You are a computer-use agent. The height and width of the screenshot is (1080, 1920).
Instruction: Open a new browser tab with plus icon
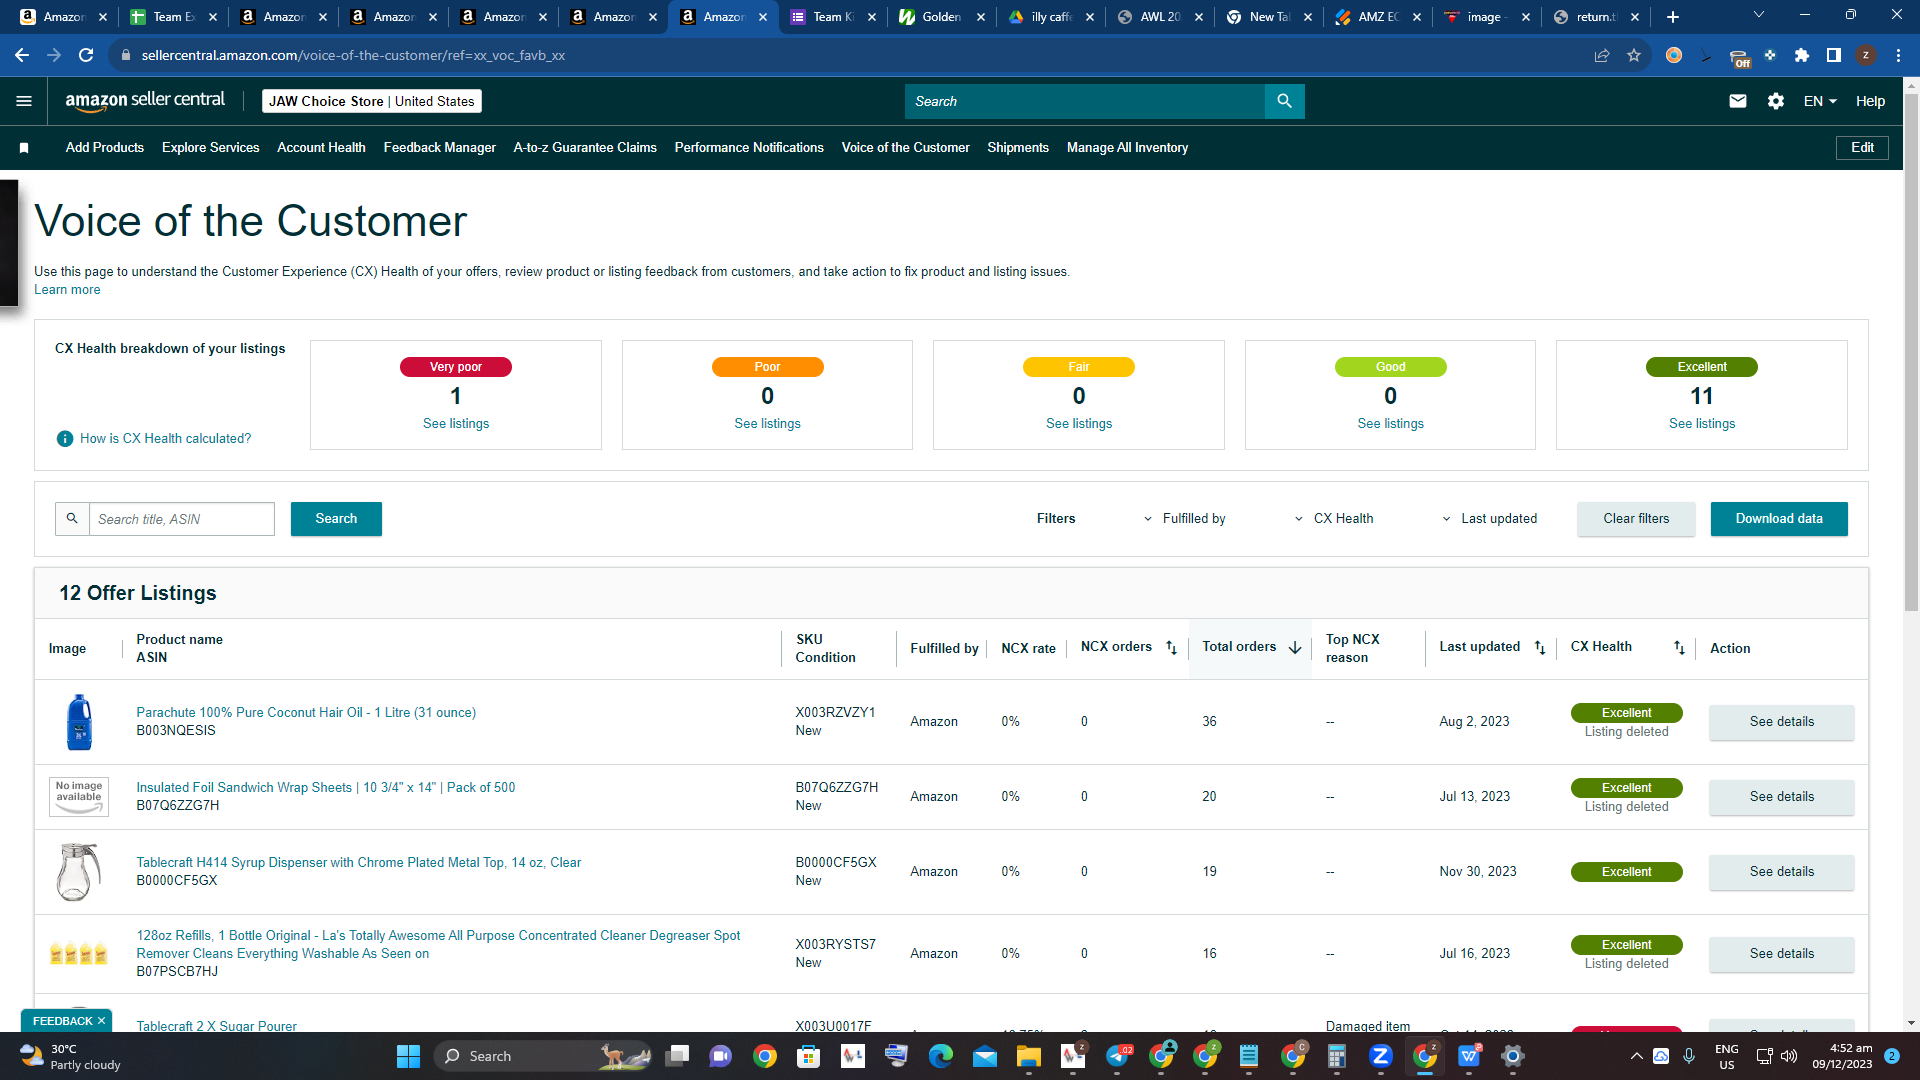pyautogui.click(x=1673, y=17)
